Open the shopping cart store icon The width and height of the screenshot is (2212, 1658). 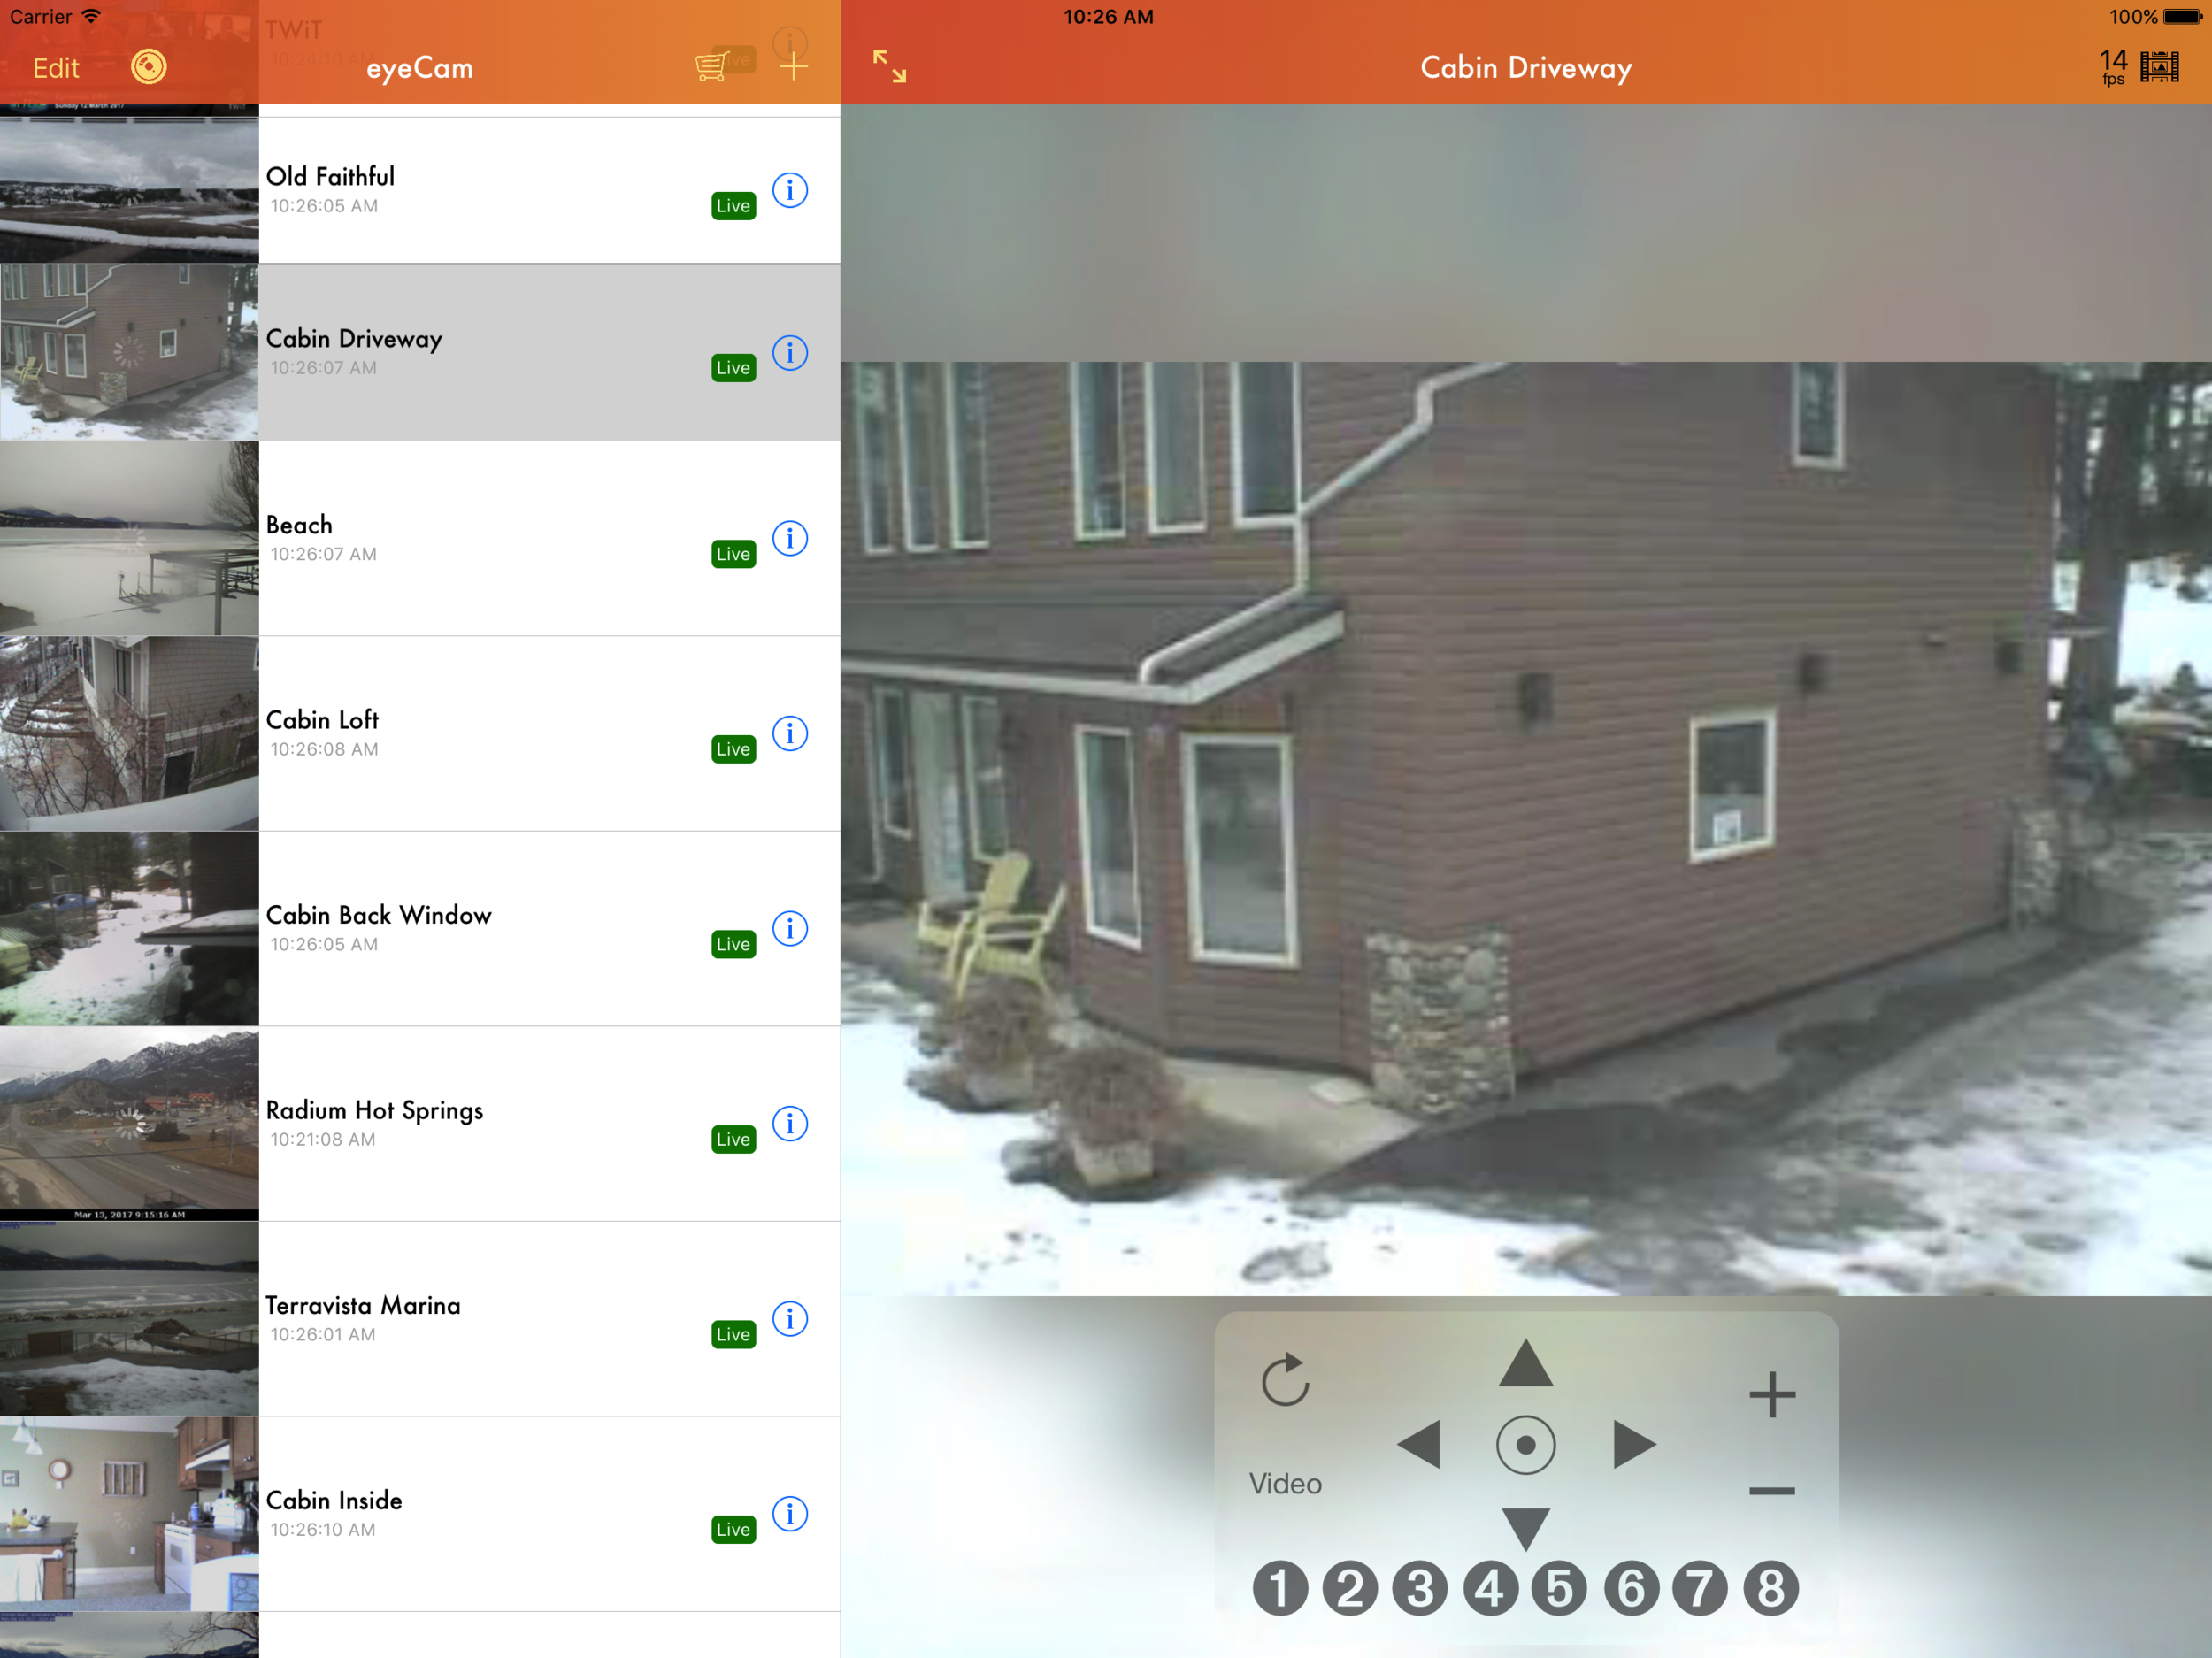[711, 66]
